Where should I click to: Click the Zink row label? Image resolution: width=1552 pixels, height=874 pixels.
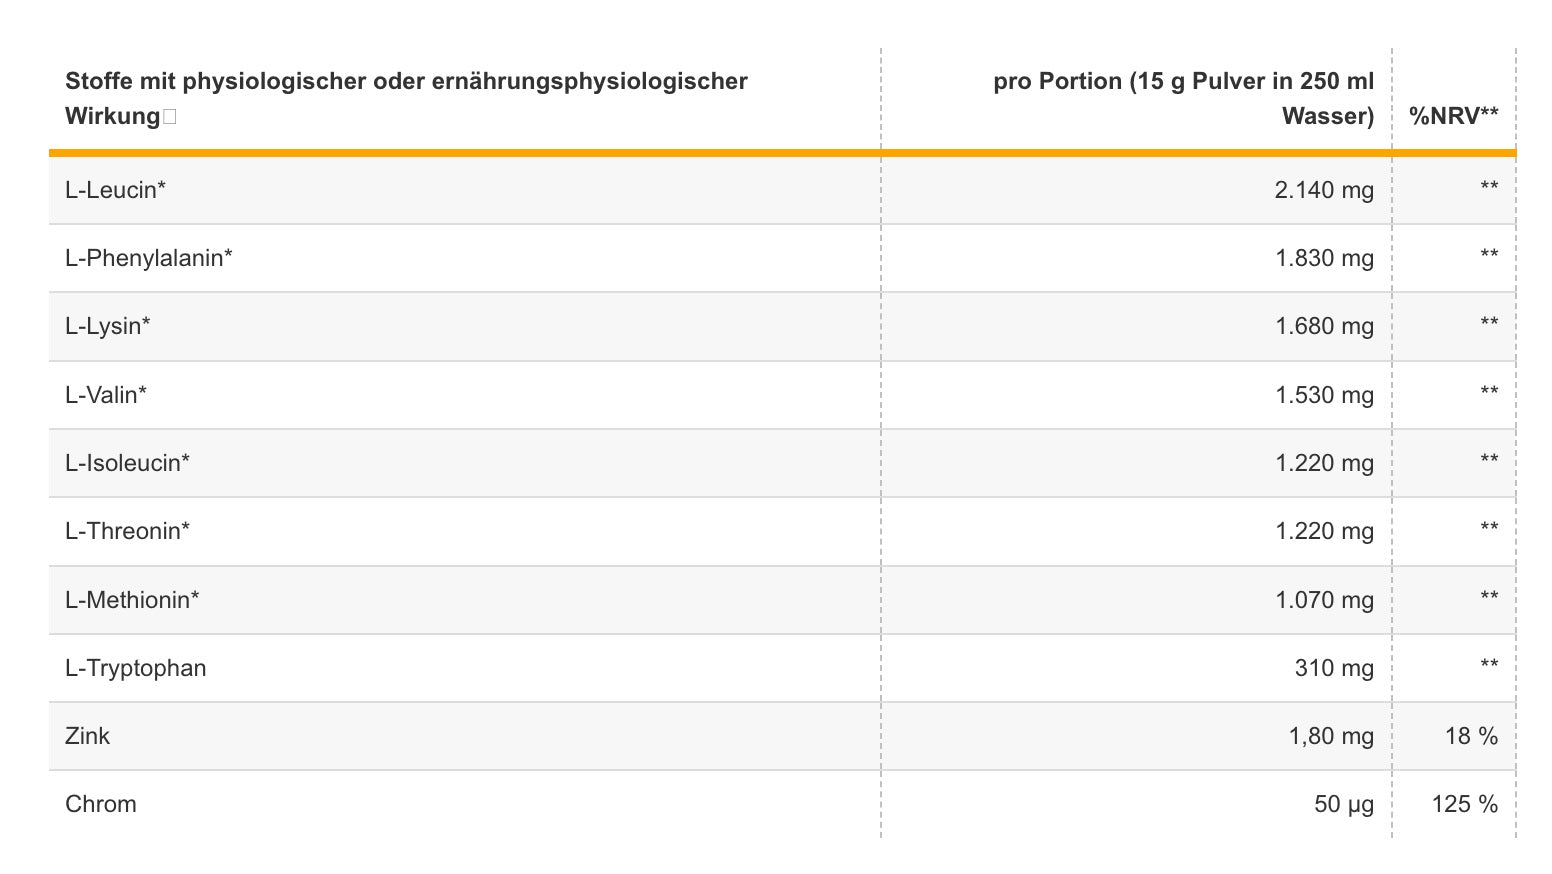[x=88, y=736]
